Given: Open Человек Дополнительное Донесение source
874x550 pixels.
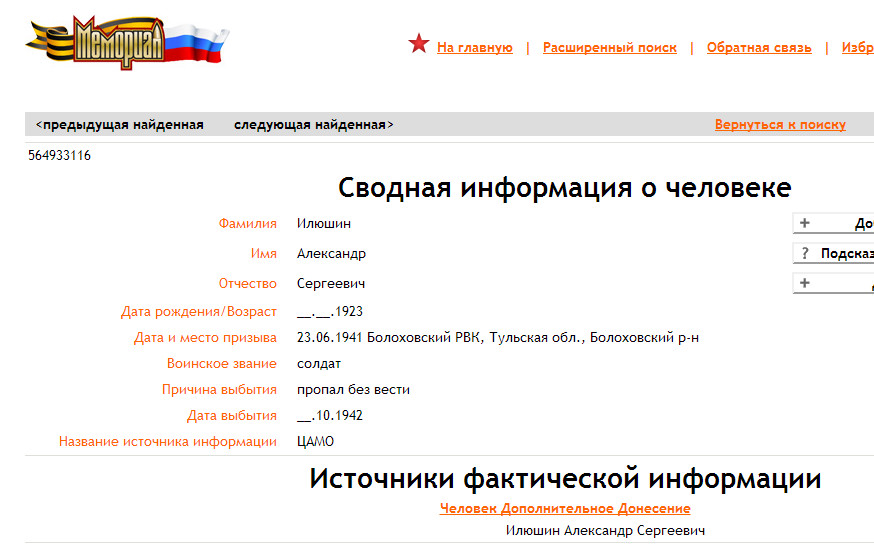Looking at the screenshot, I should (x=565, y=509).
